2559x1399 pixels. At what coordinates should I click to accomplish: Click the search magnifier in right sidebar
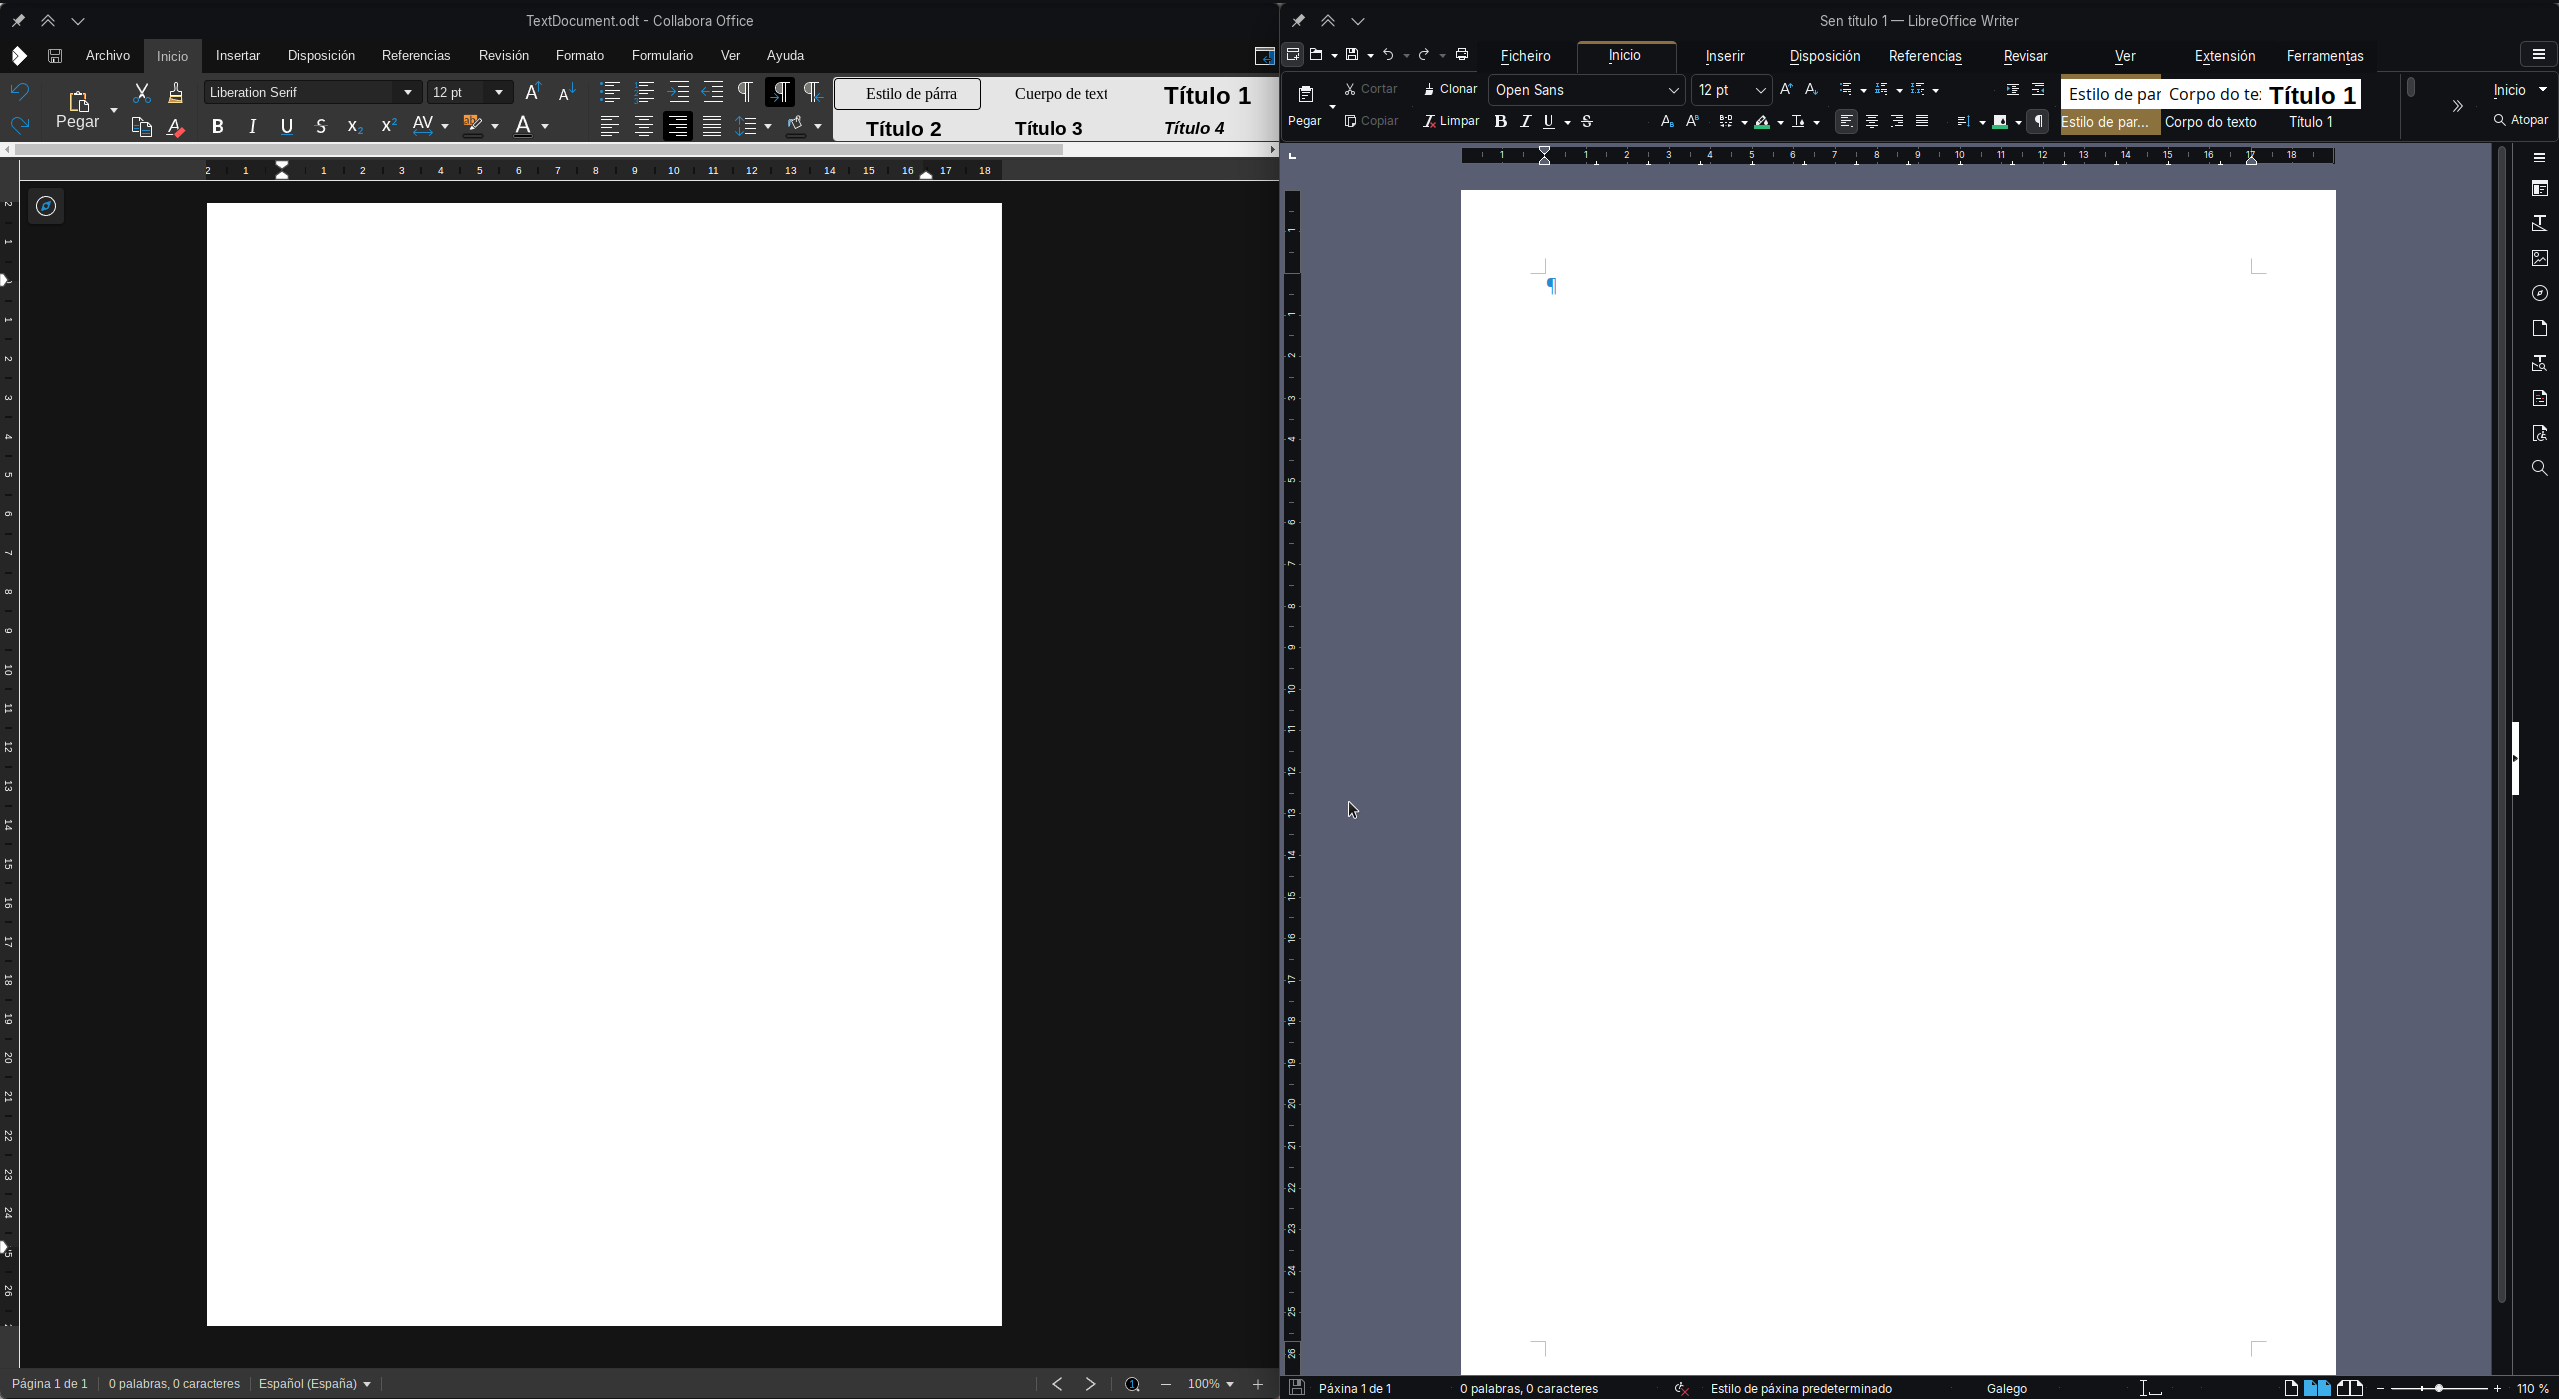[x=2539, y=468]
